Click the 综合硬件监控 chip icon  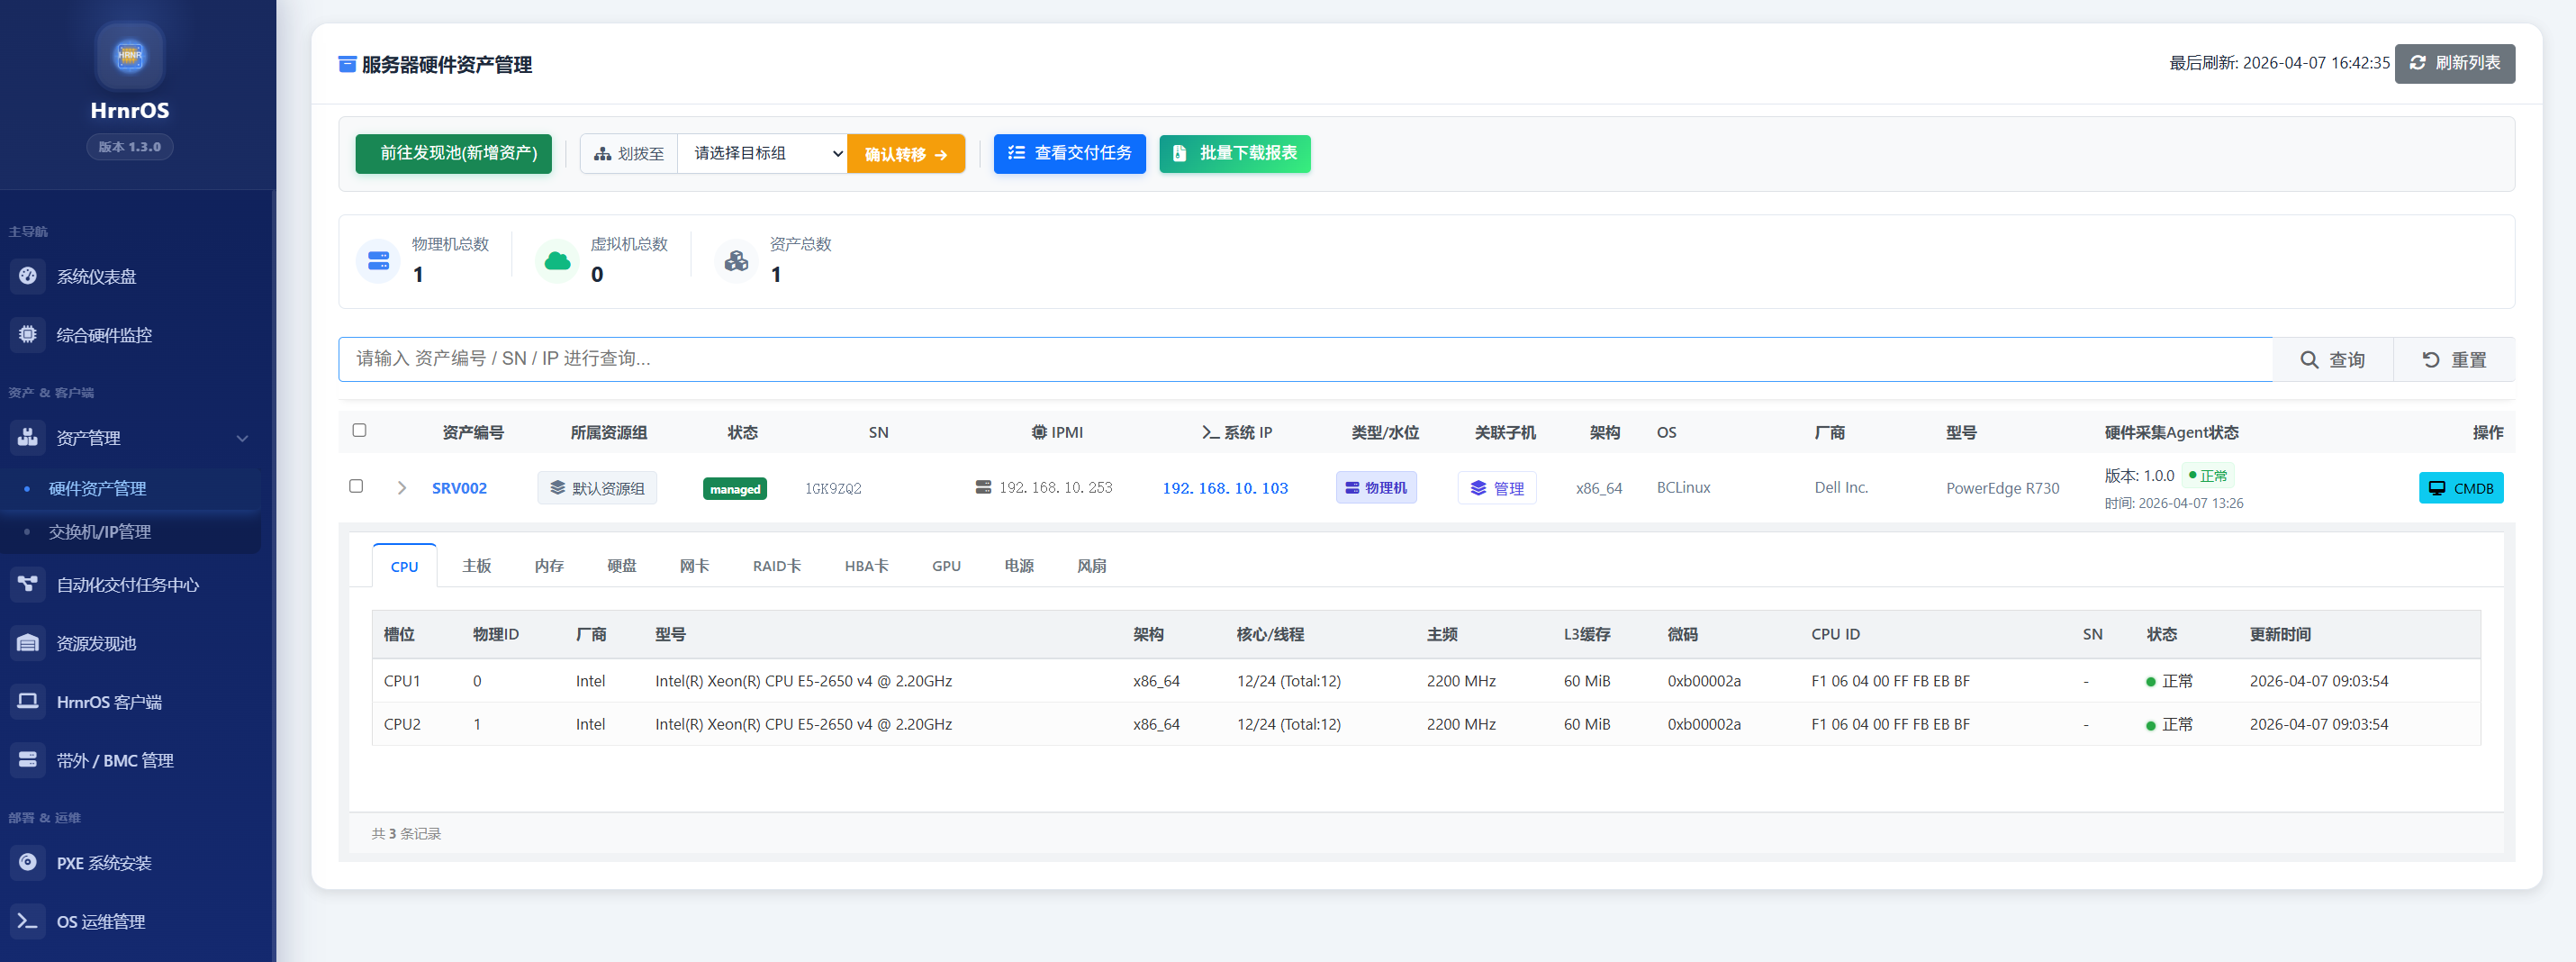28,334
